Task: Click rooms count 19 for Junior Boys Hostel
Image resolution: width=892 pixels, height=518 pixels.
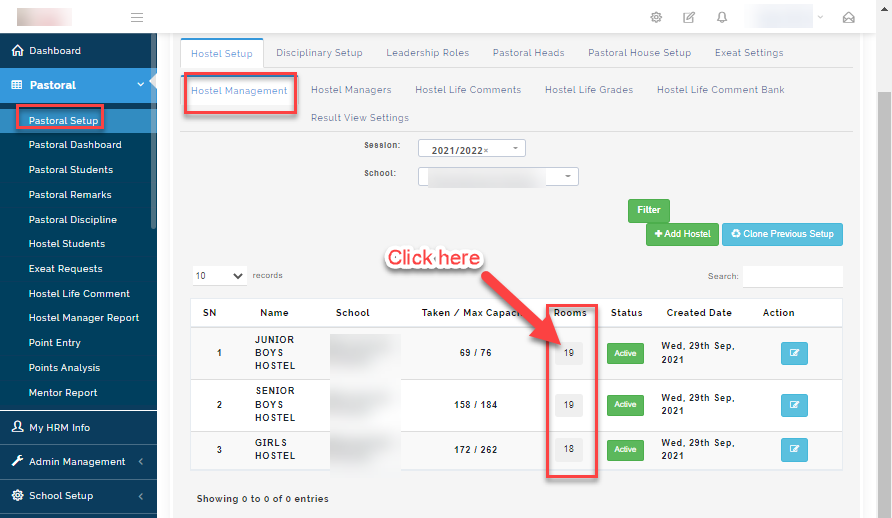Action: pyautogui.click(x=569, y=353)
